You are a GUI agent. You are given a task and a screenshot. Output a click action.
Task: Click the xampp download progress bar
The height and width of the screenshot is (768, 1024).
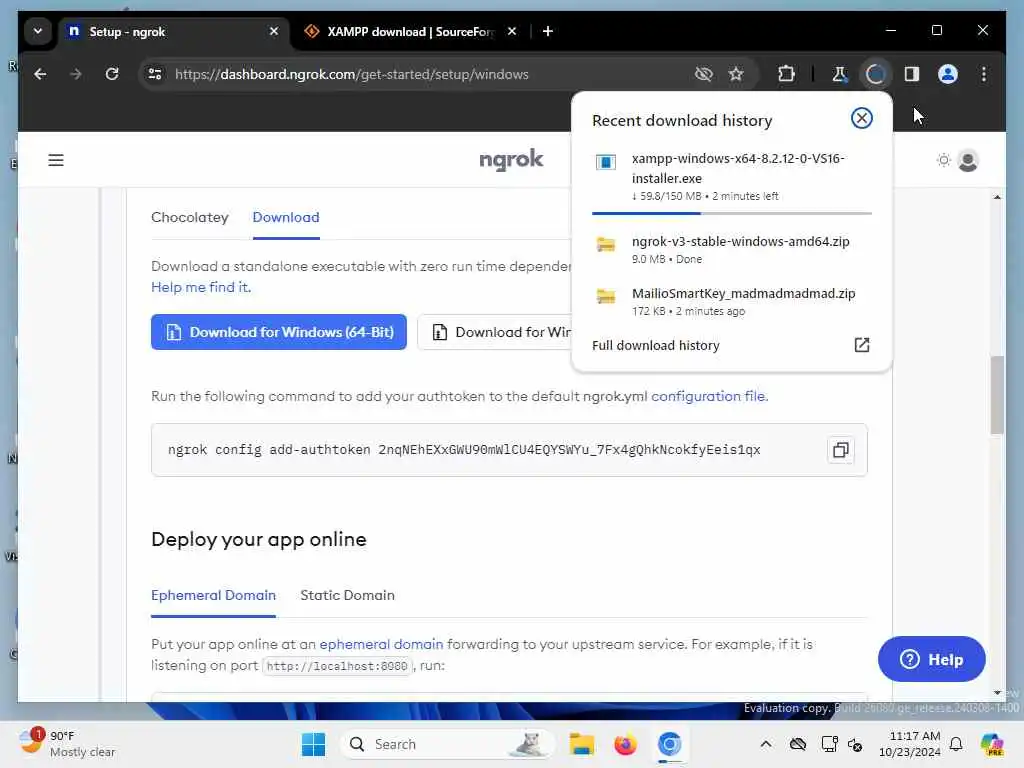pyautogui.click(x=731, y=213)
